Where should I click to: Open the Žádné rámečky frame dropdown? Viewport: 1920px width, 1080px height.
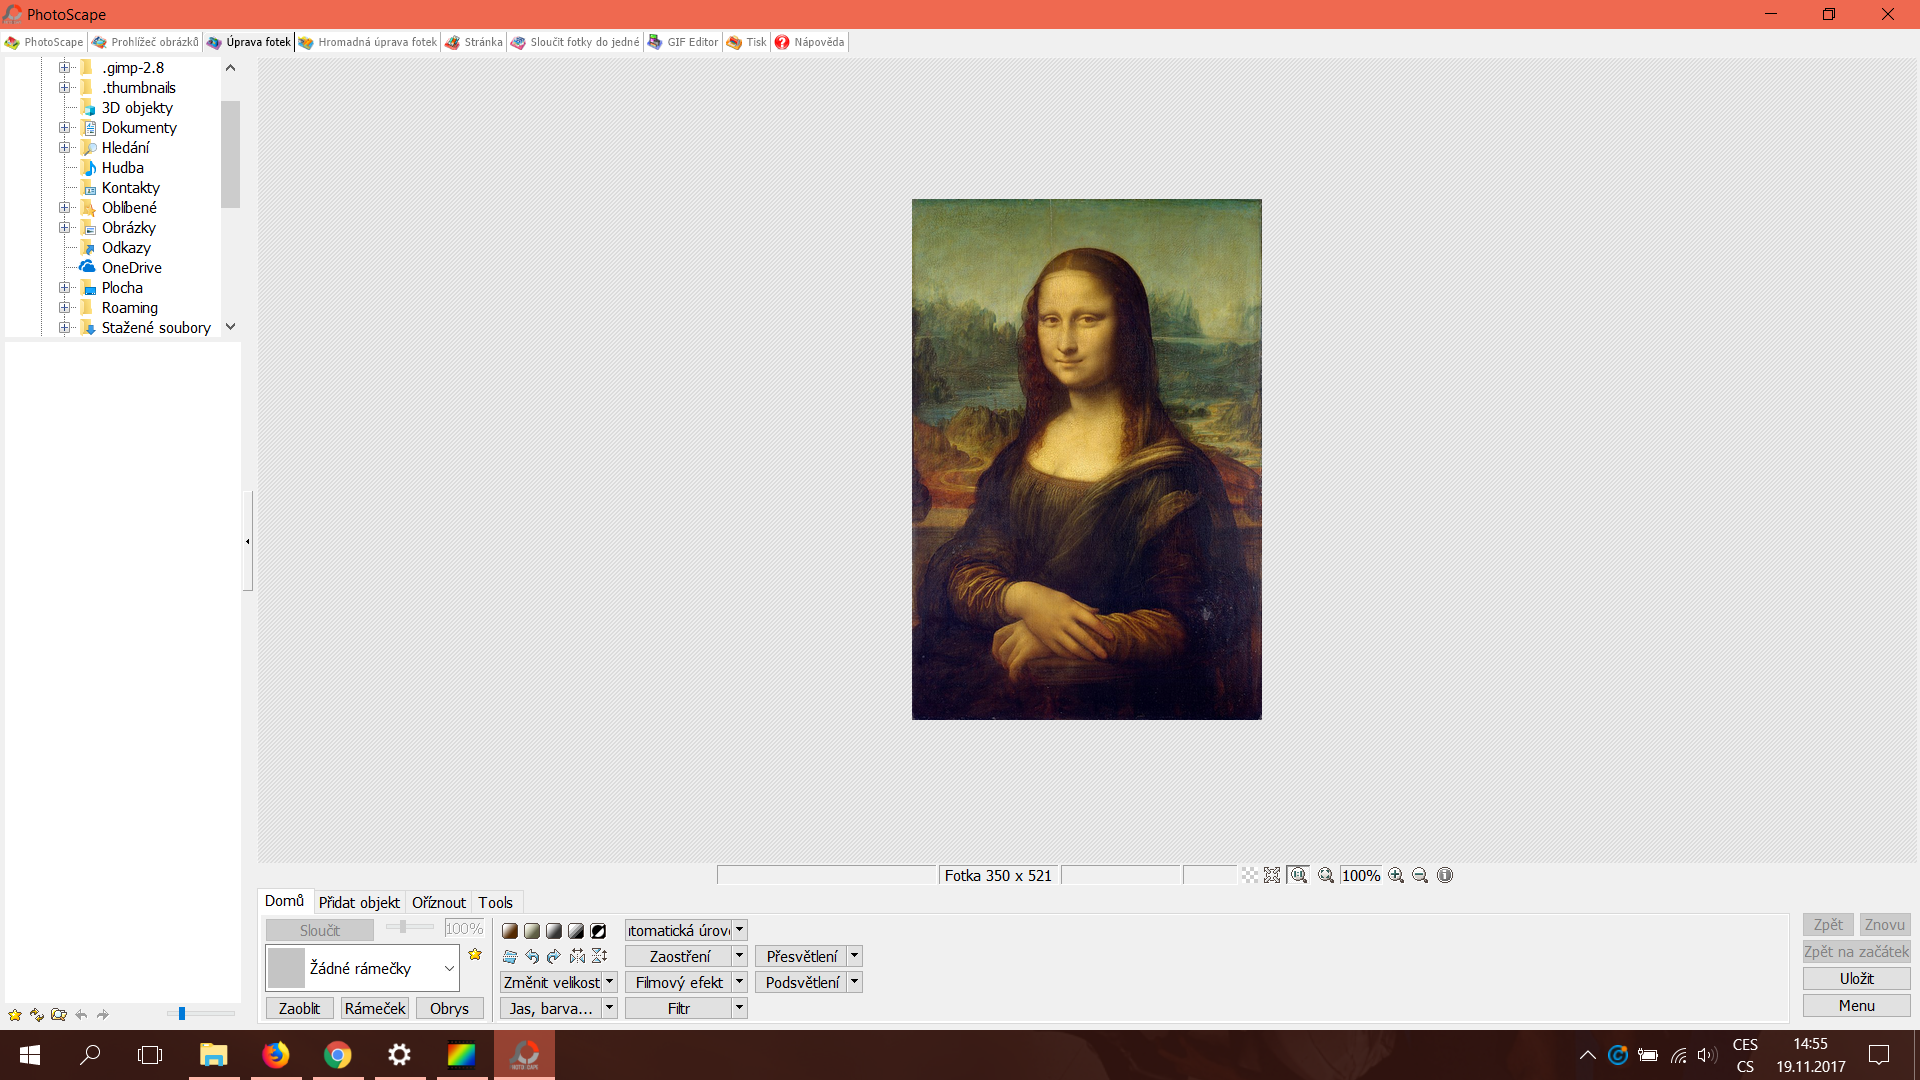click(449, 969)
